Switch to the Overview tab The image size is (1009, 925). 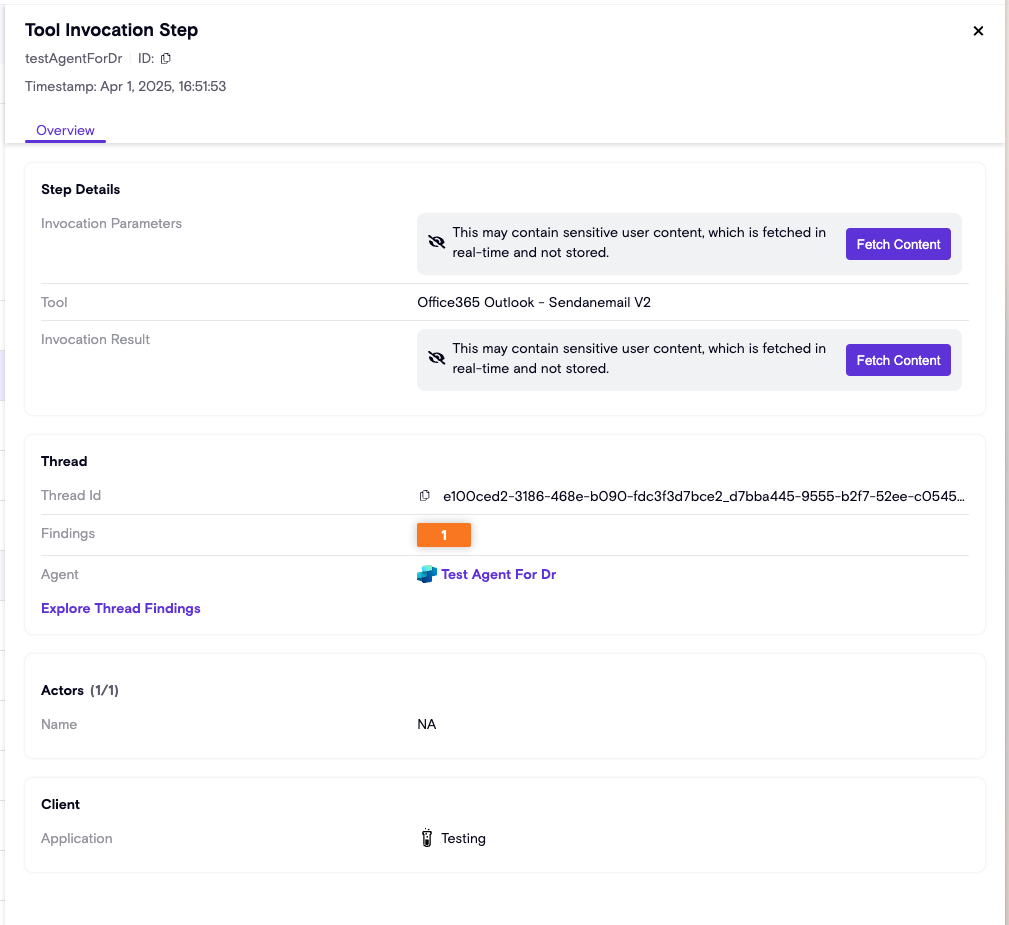pyautogui.click(x=65, y=130)
